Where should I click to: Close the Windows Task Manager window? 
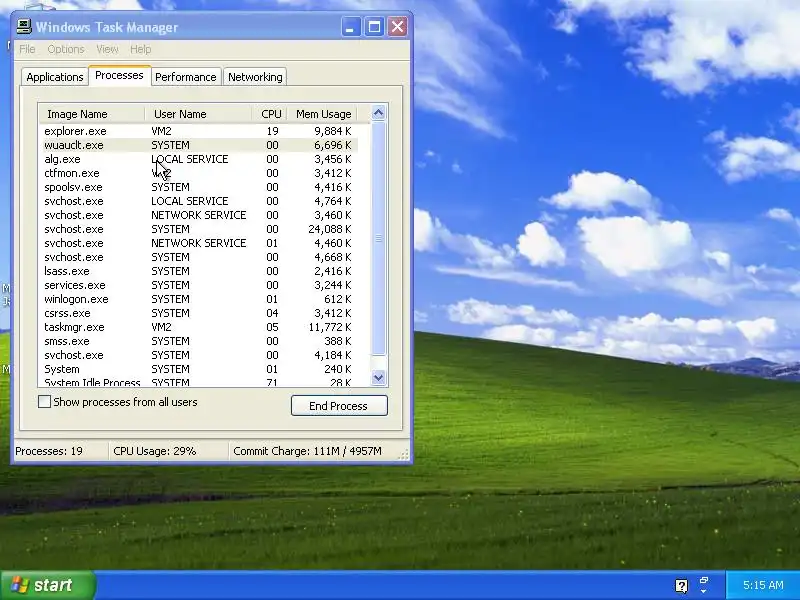397,27
